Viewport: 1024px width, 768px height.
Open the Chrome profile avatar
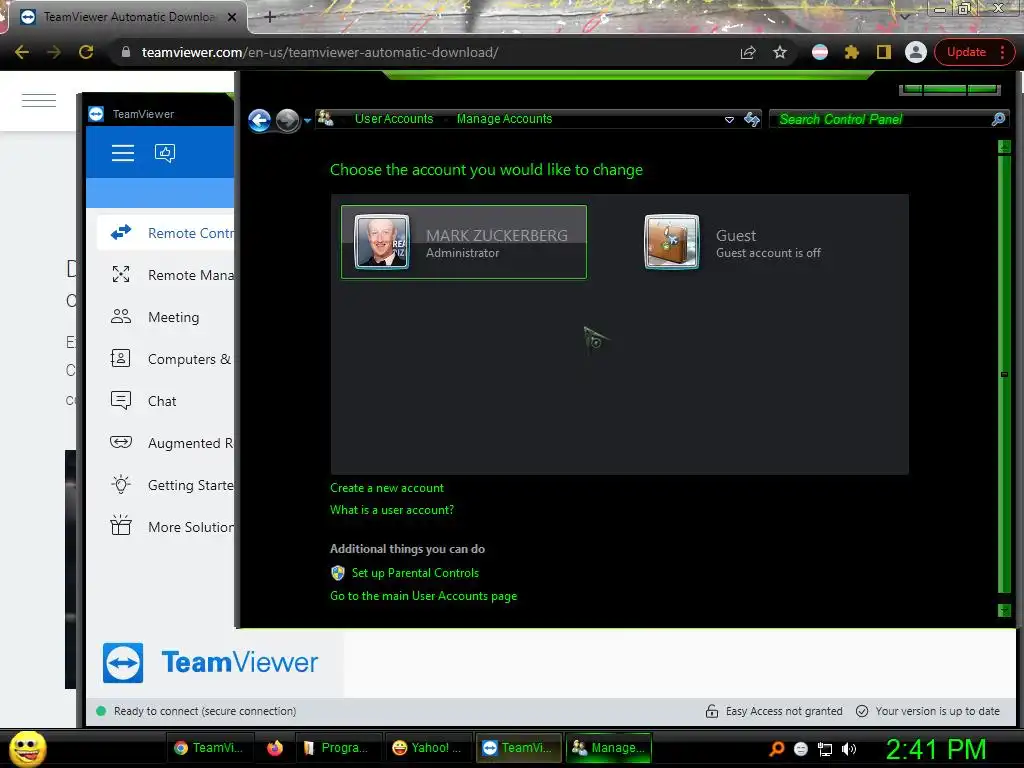coord(916,52)
